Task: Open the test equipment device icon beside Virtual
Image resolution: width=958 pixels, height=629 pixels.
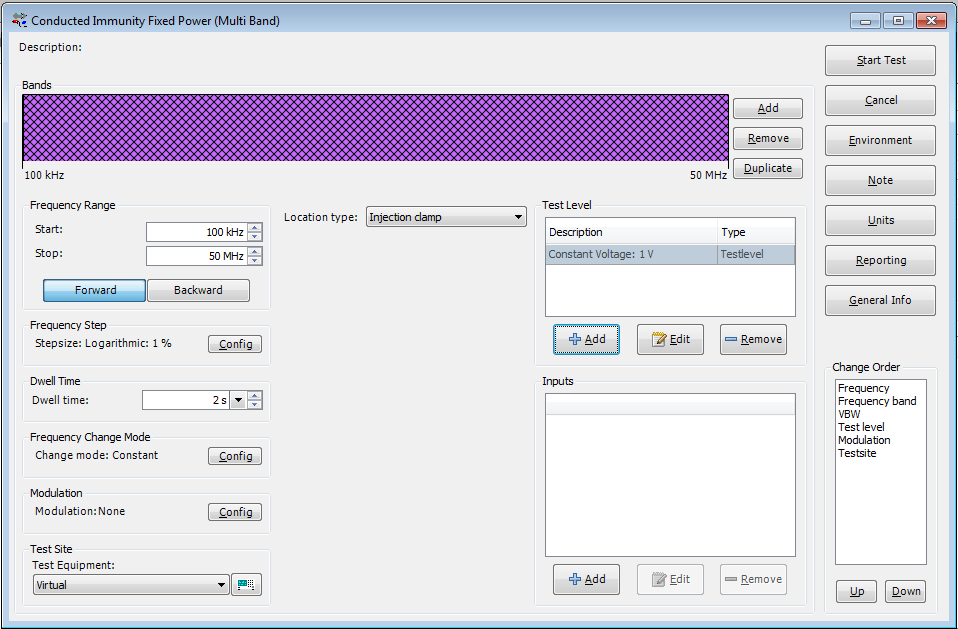Action: (247, 584)
